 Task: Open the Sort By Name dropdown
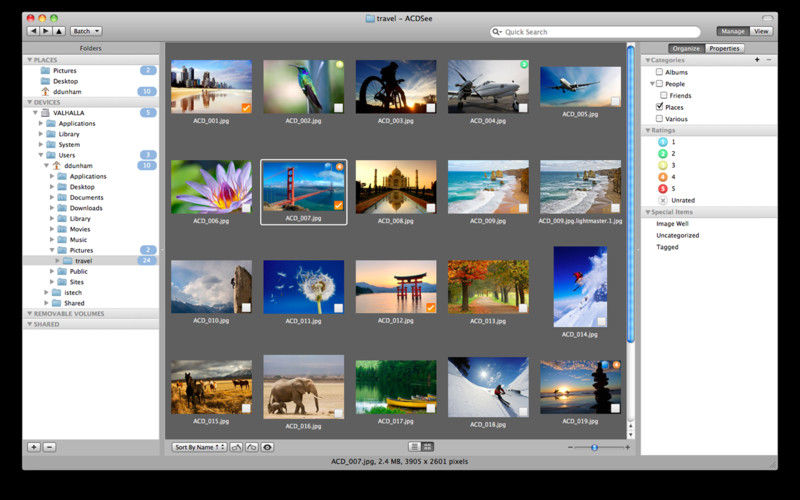[x=199, y=447]
